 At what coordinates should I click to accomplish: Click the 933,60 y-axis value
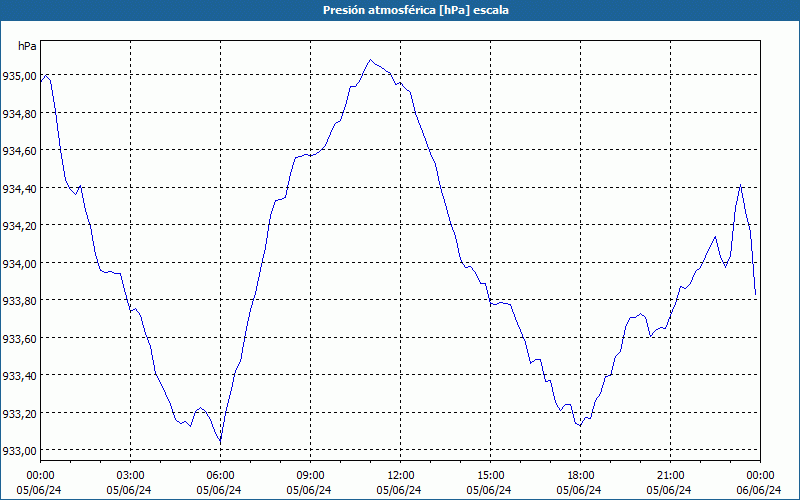coord(19,339)
